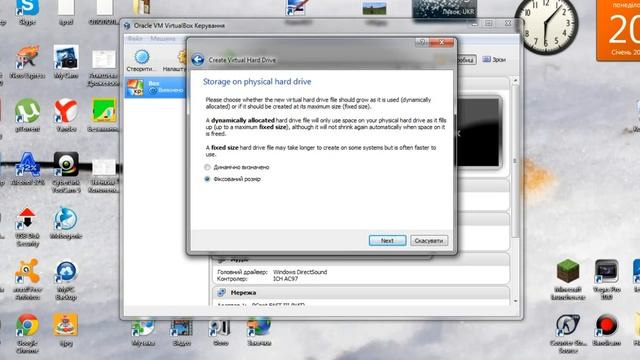This screenshot has height=360, width=640.
Task: Open the Bandicam red record desktop icon
Action: [x=607, y=330]
